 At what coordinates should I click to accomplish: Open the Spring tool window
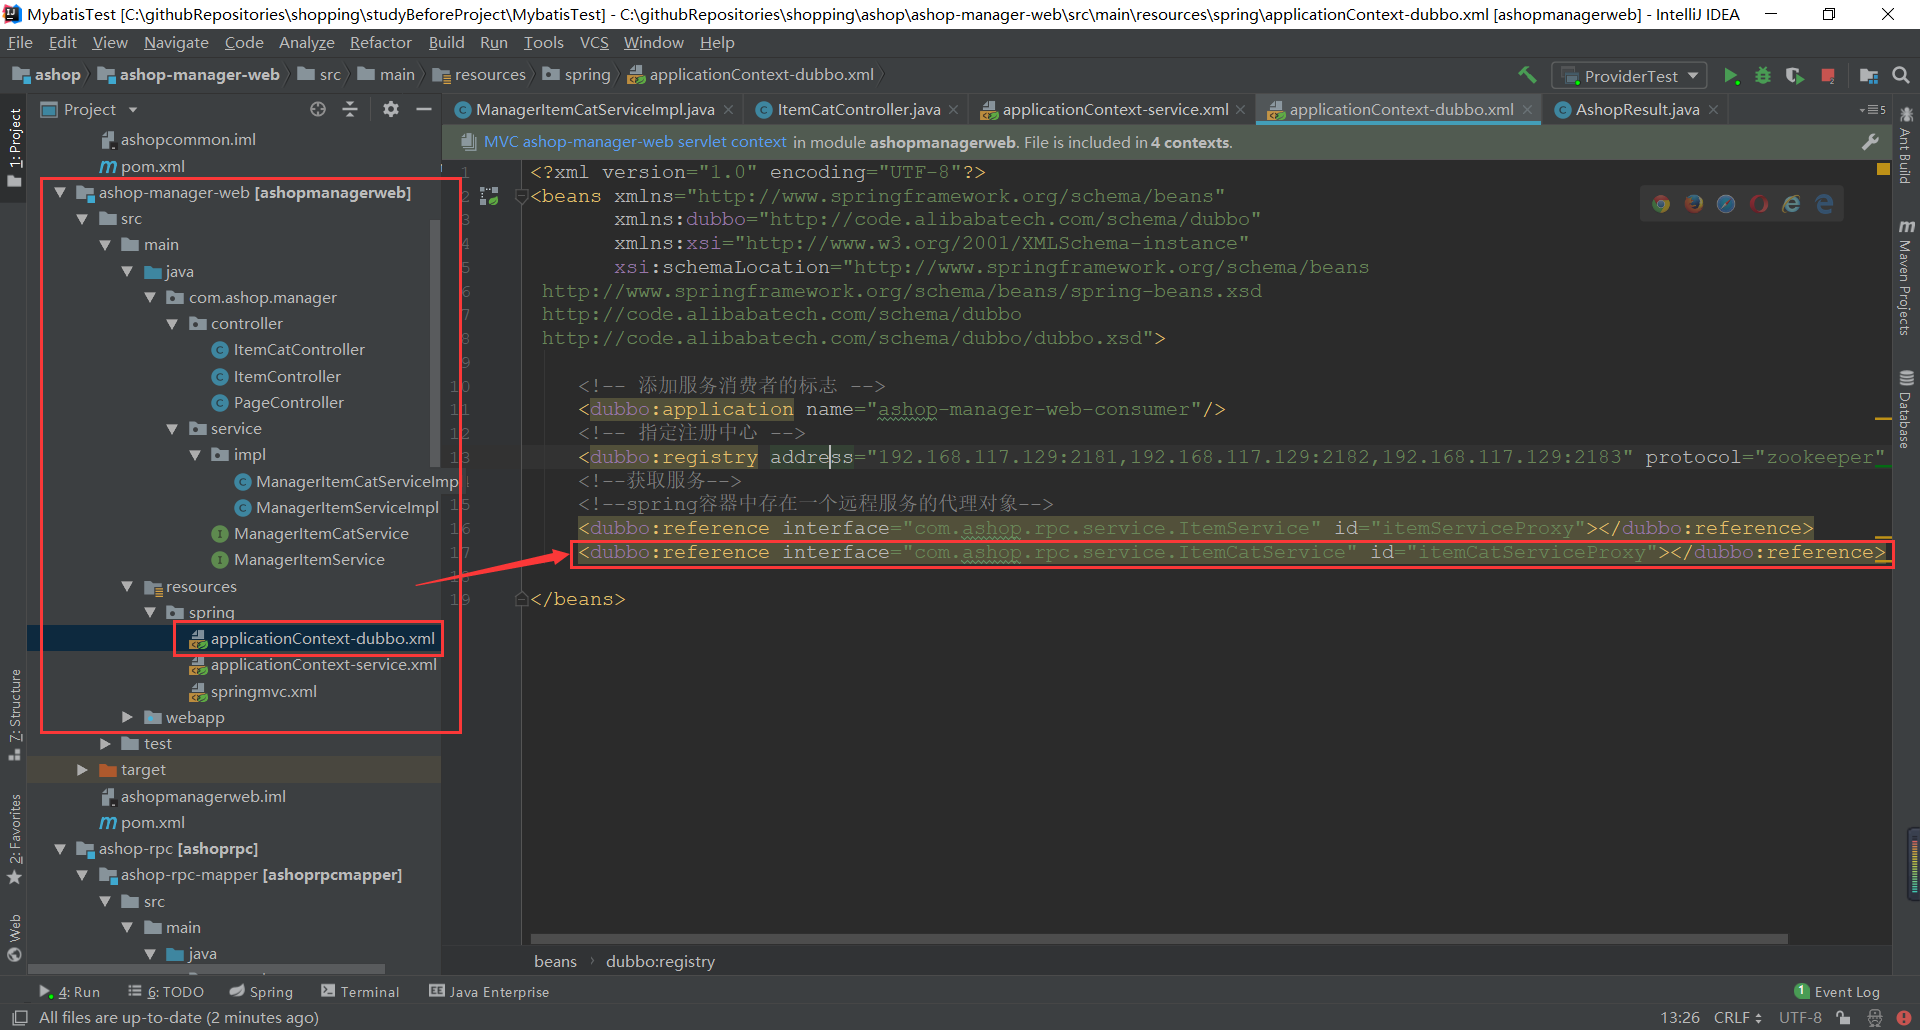(262, 992)
